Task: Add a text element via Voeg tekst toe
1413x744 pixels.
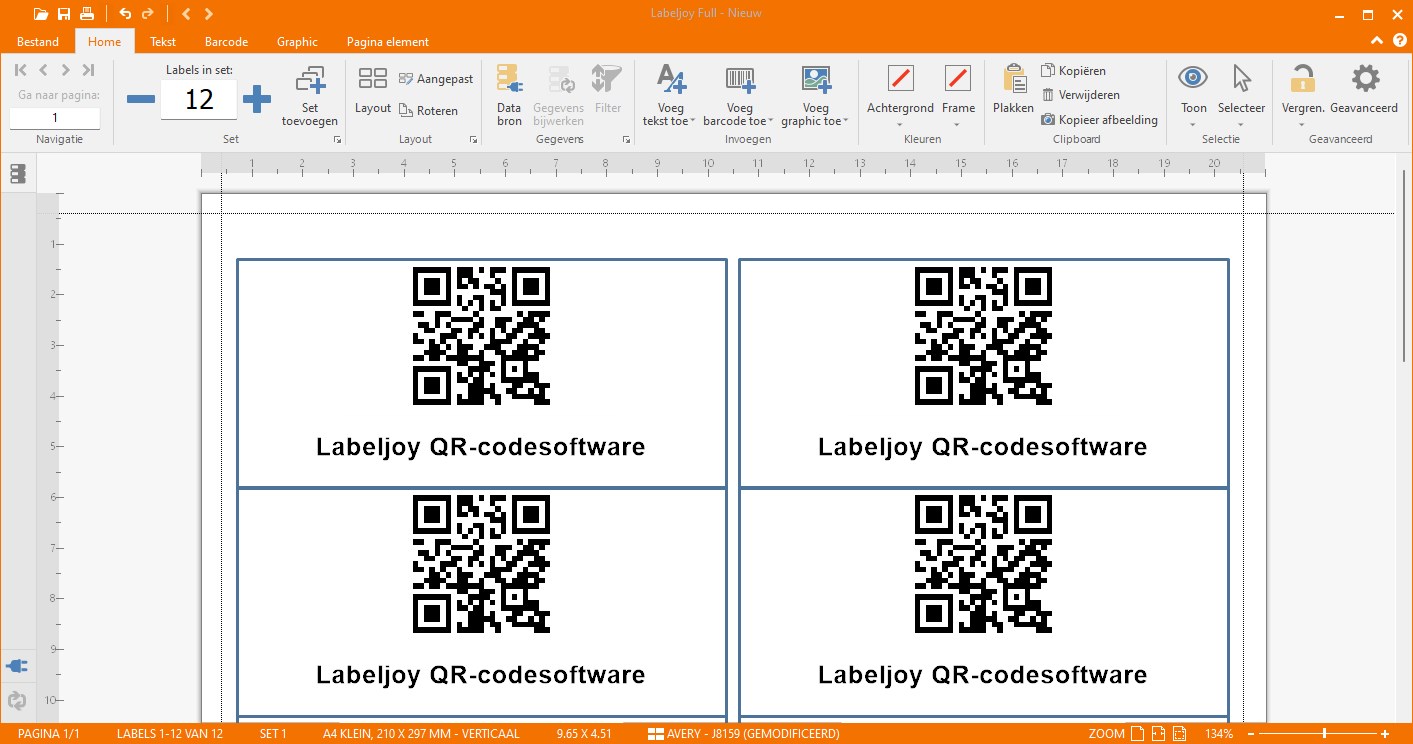Action: tap(670, 96)
